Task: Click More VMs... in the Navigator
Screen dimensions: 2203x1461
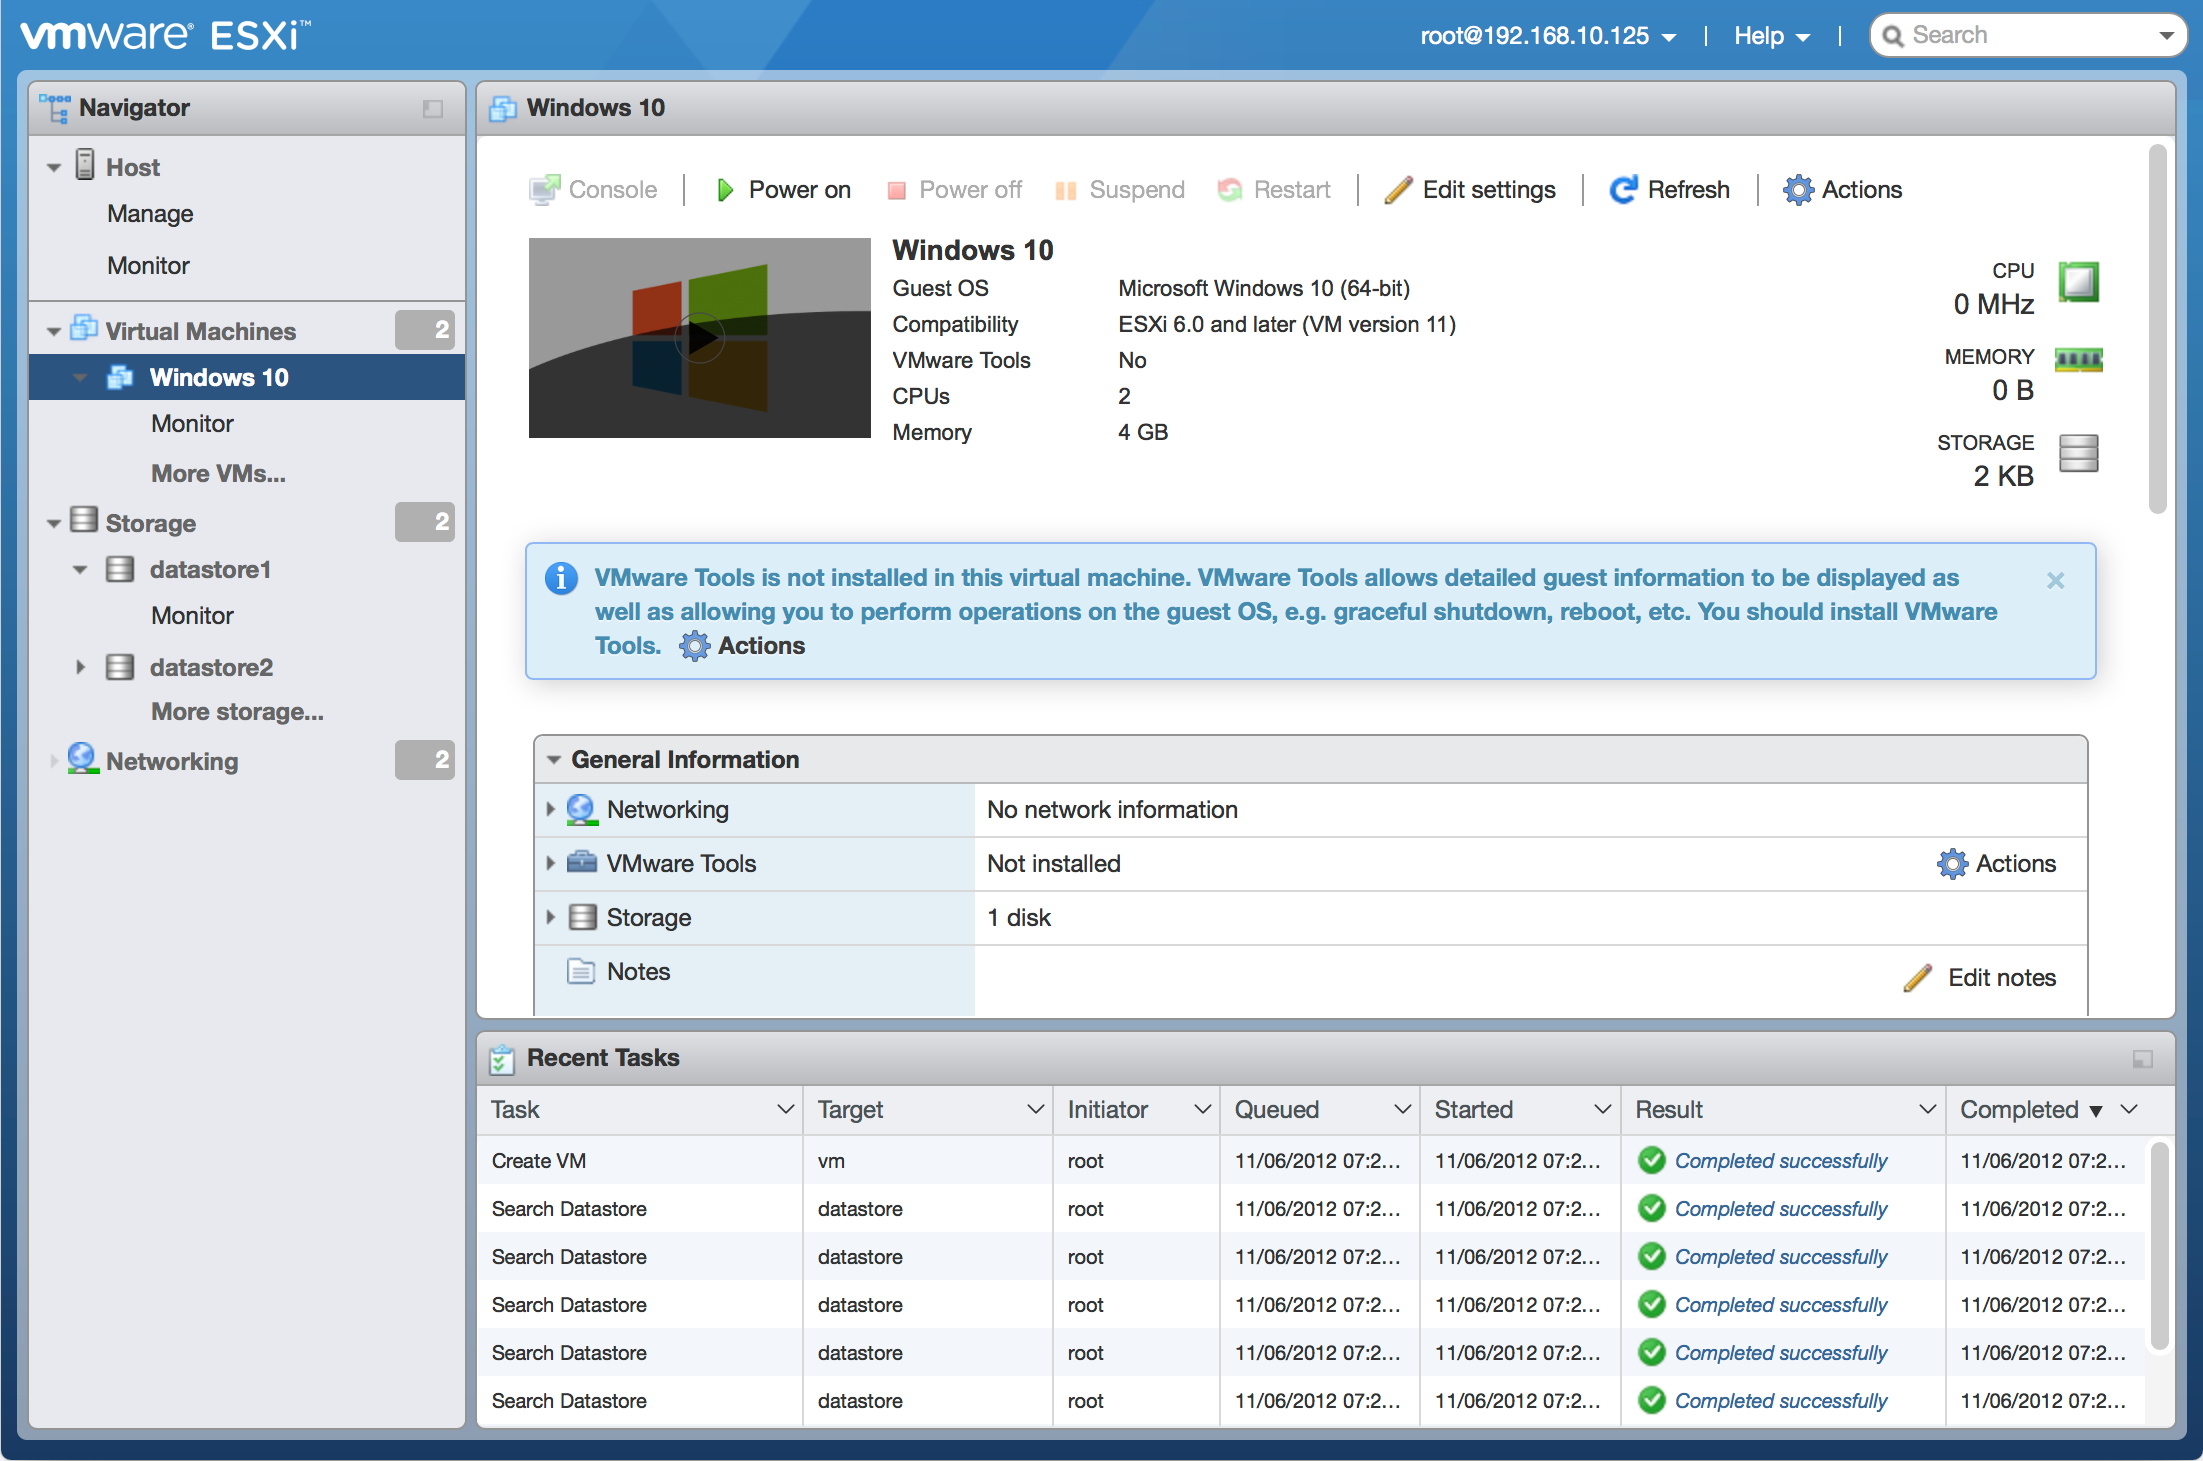Action: (x=218, y=474)
